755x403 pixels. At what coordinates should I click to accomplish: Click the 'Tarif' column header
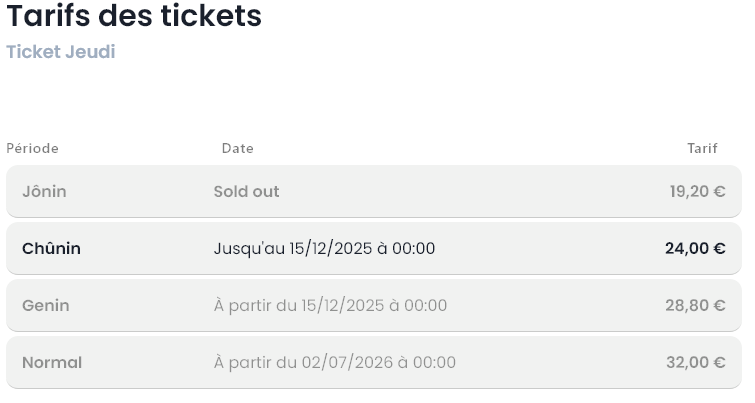[x=702, y=148]
